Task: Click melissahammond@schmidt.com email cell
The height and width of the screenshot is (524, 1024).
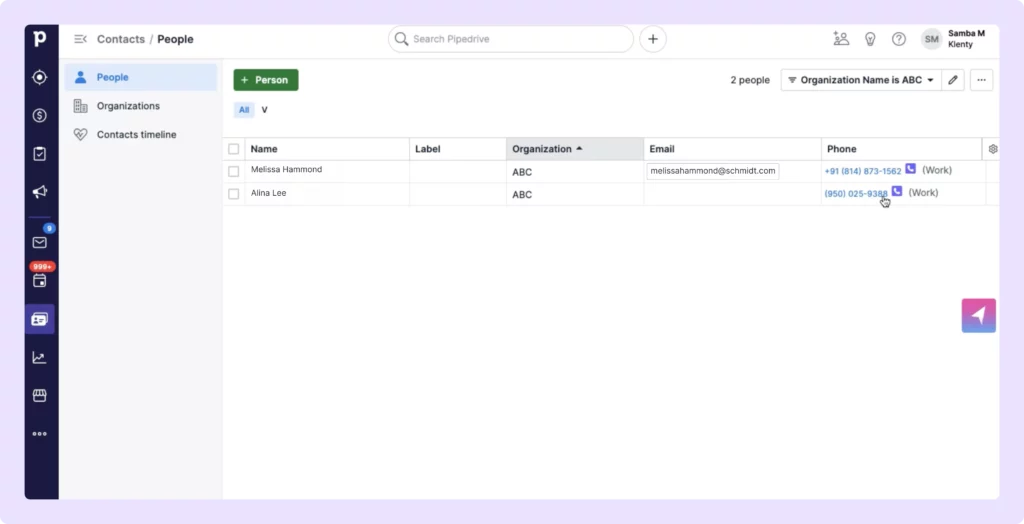Action: (712, 171)
